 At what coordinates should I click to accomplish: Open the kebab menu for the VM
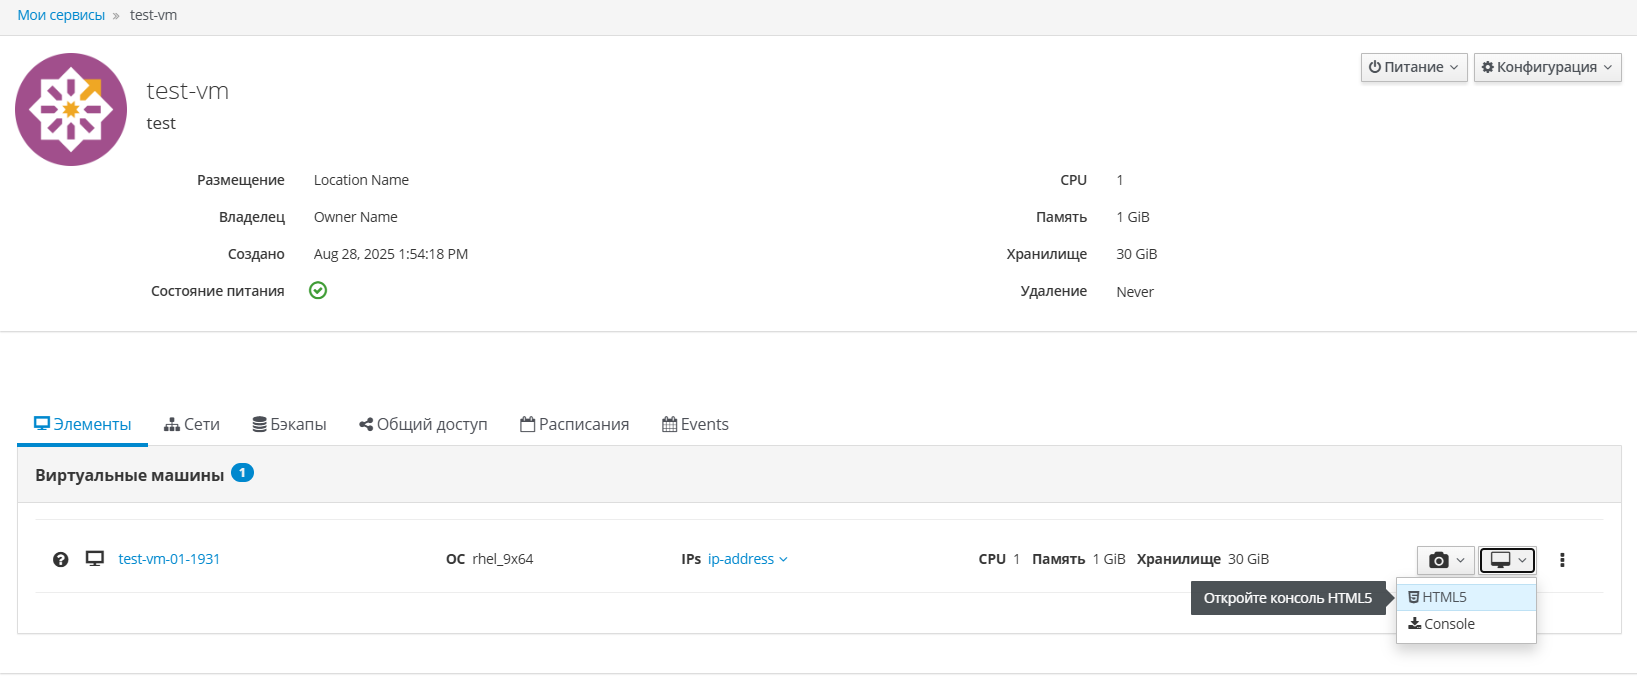[1562, 560]
